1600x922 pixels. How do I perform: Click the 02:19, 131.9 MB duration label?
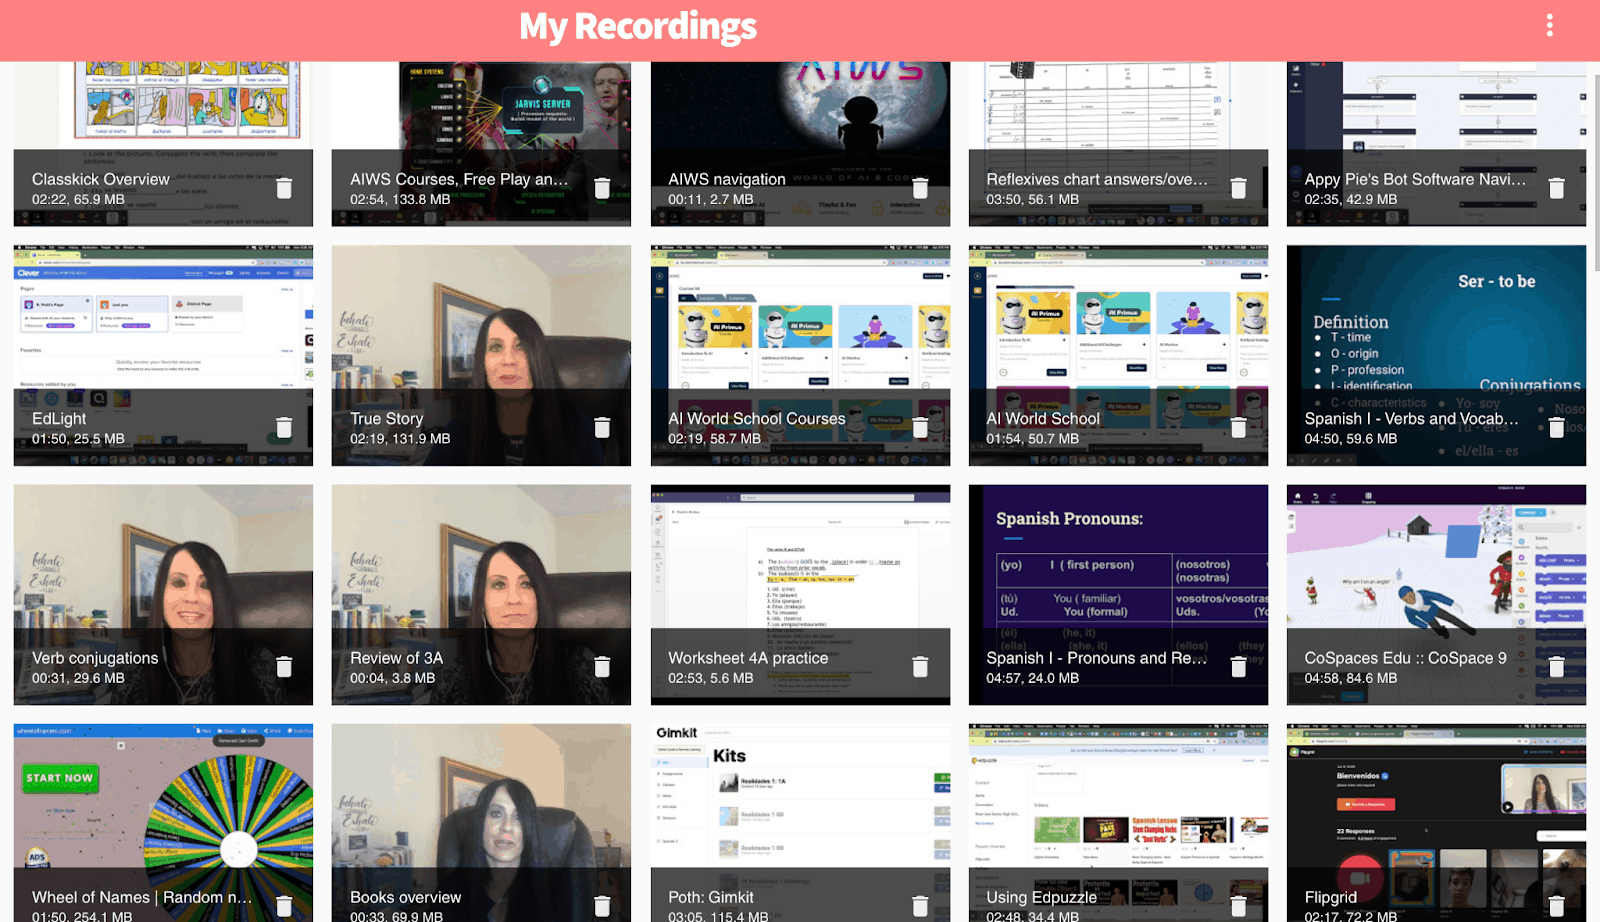point(400,438)
